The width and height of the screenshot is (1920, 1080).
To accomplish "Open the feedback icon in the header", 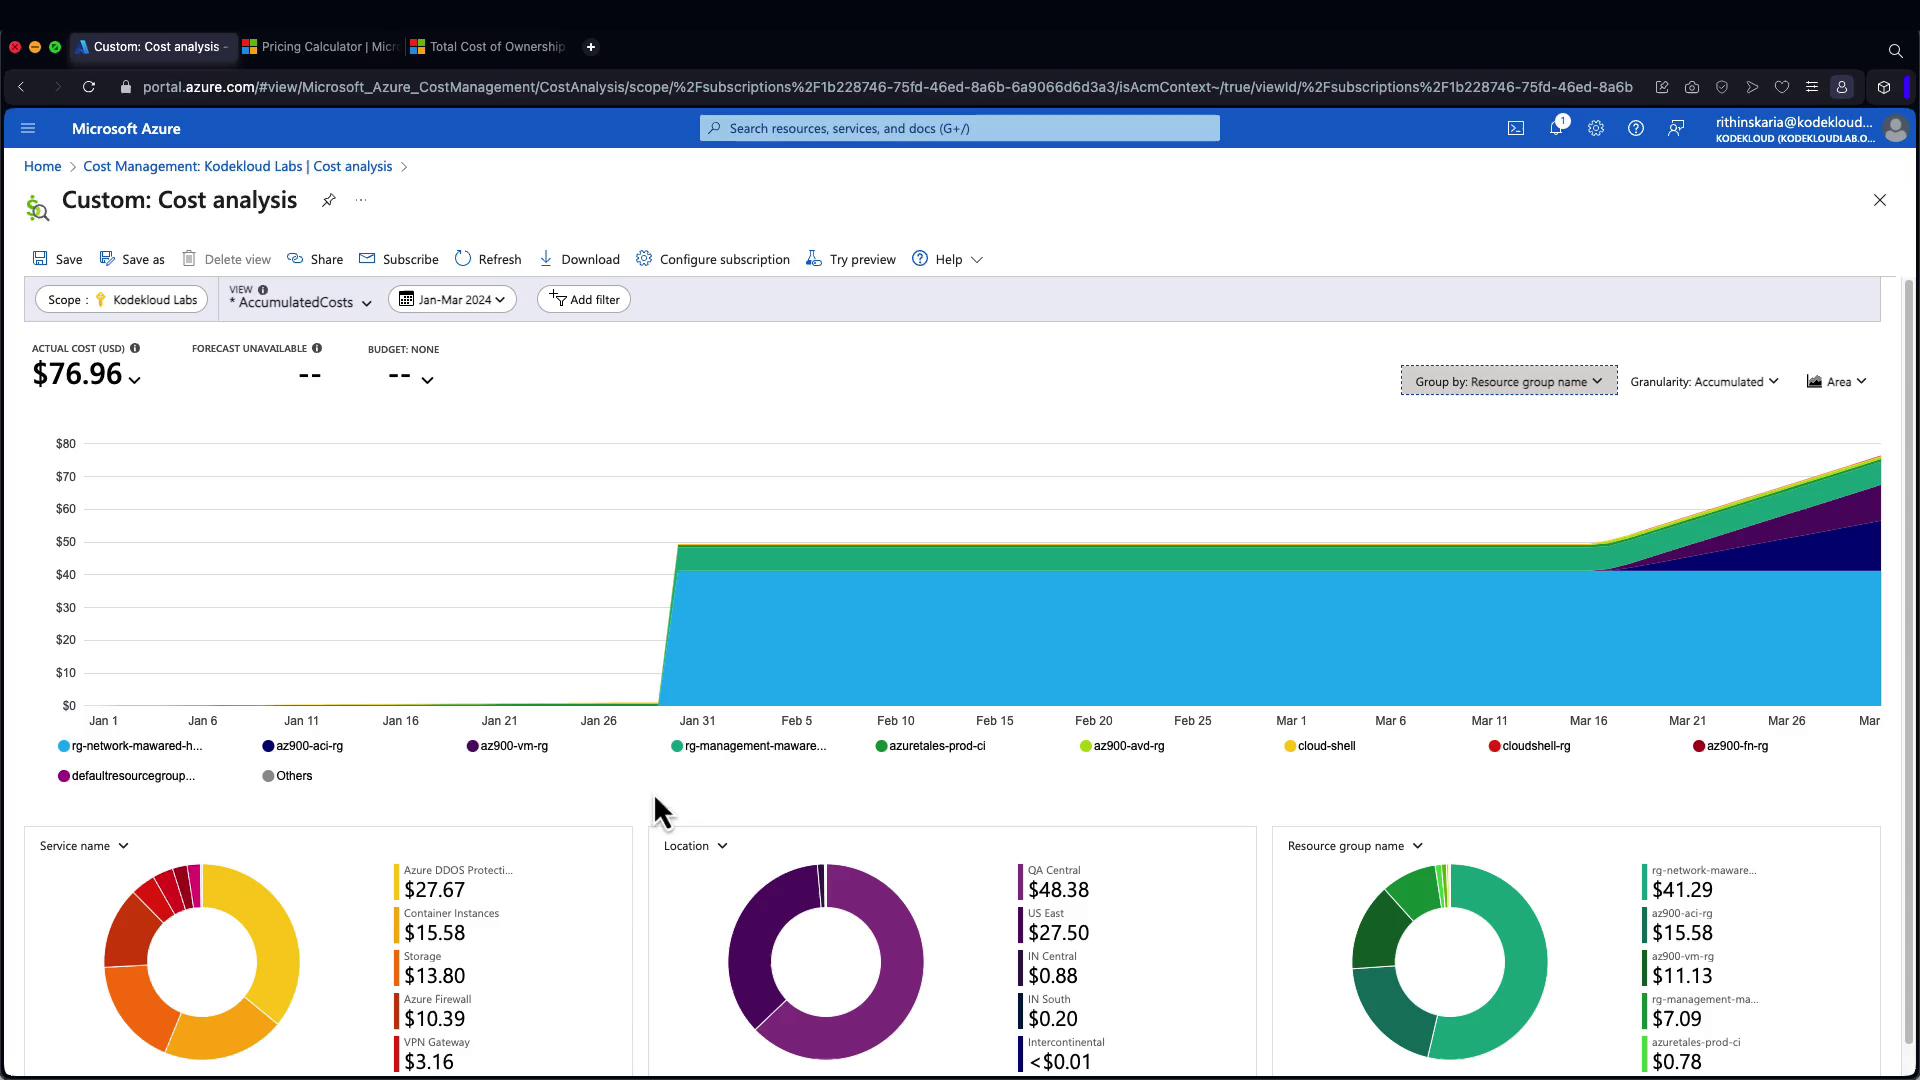I will click(1676, 128).
